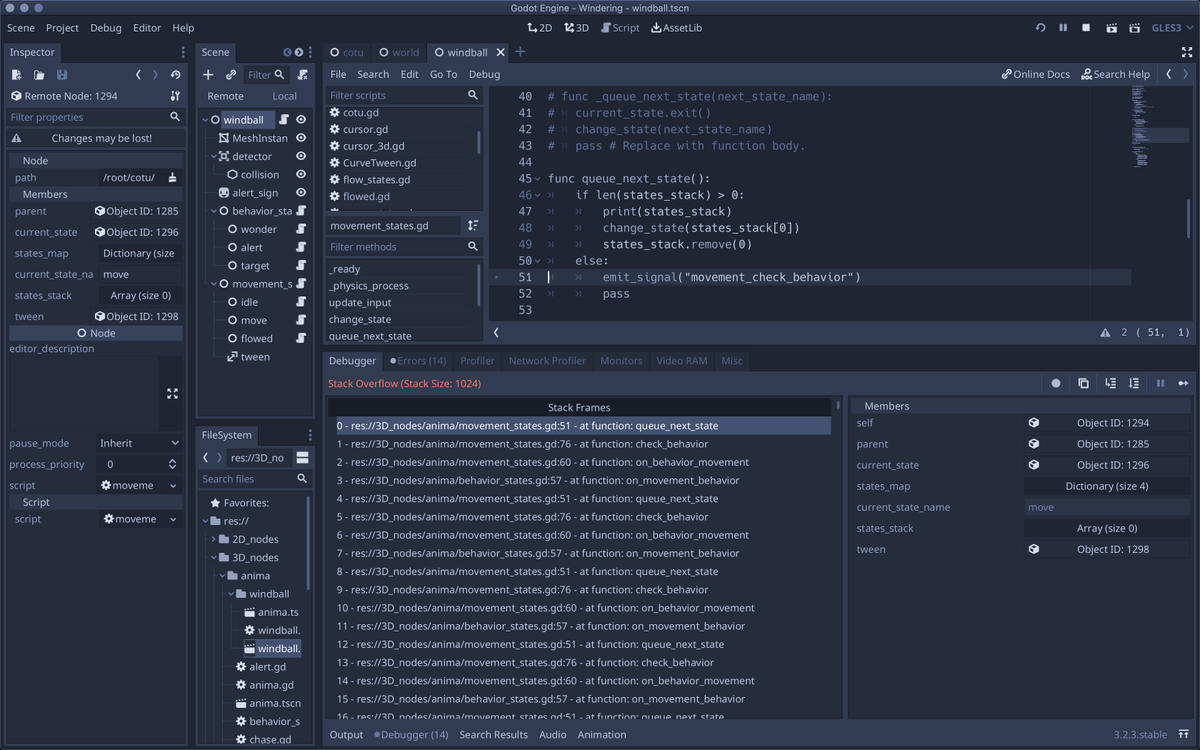Screen dimensions: 1200x750
Task: Toggle visibility of collision node
Action: click(301, 174)
